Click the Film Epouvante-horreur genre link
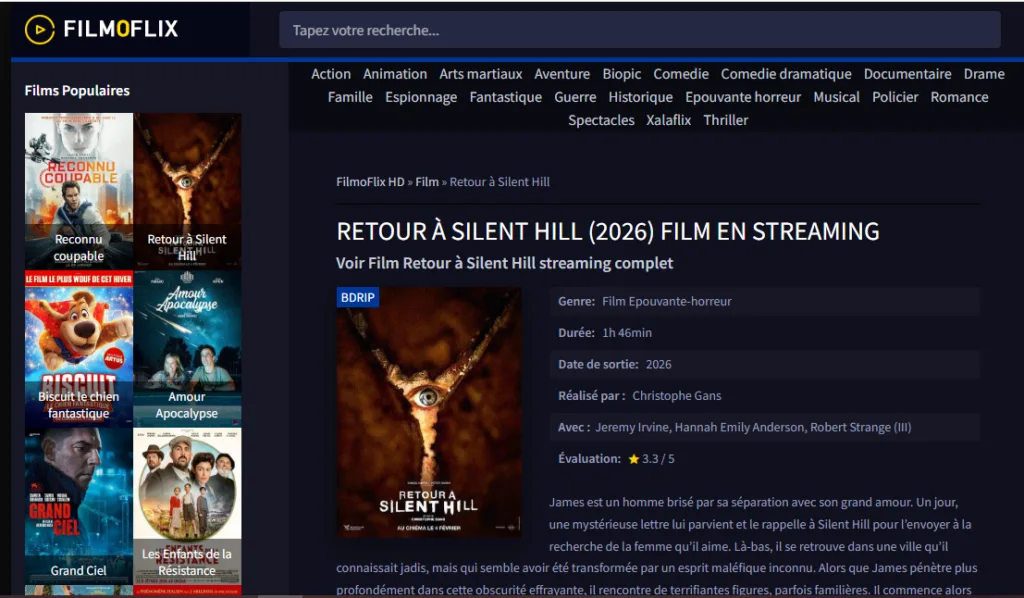 [667, 301]
